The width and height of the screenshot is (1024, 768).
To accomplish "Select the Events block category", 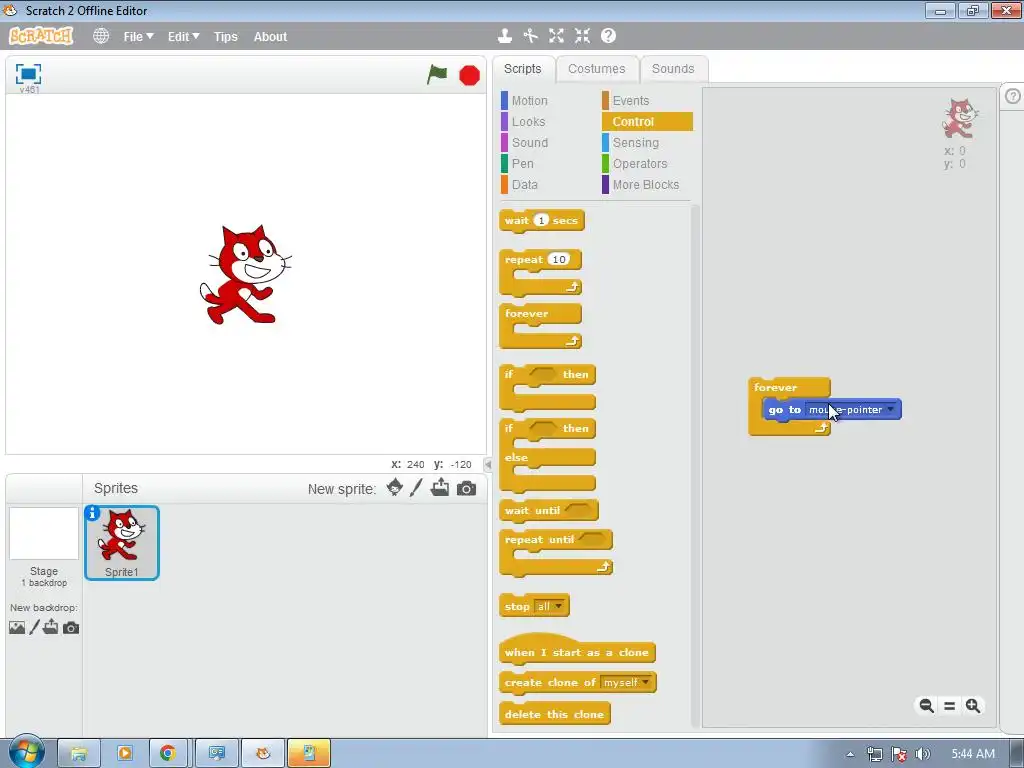I will 630,101.
